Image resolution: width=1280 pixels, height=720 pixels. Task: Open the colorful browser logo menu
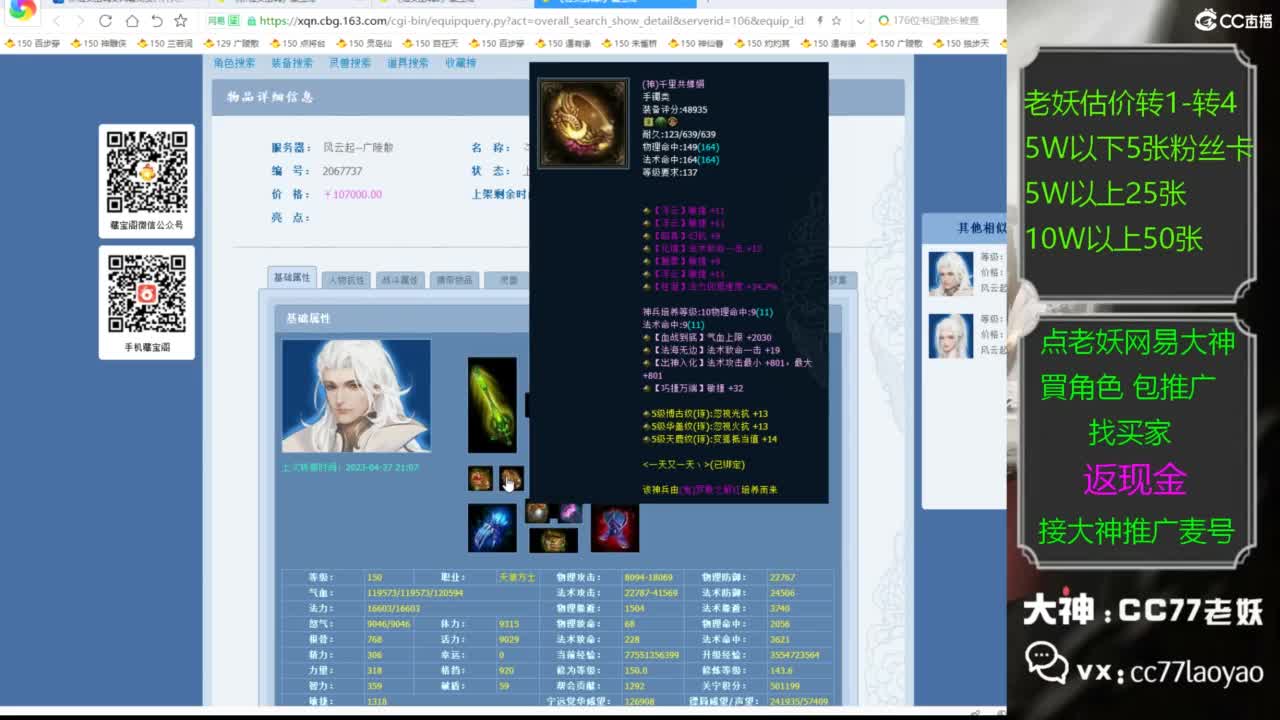click(x=22, y=11)
